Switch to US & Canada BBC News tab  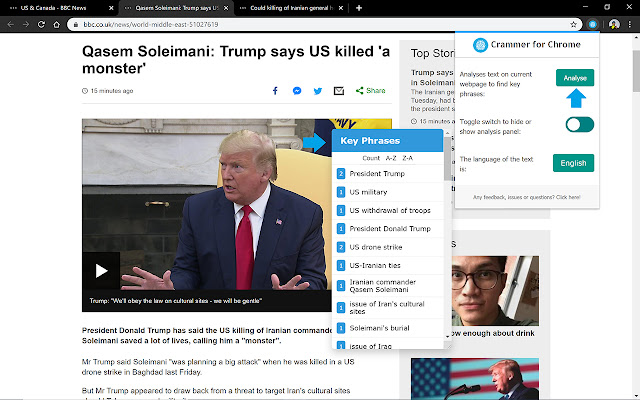(57, 8)
